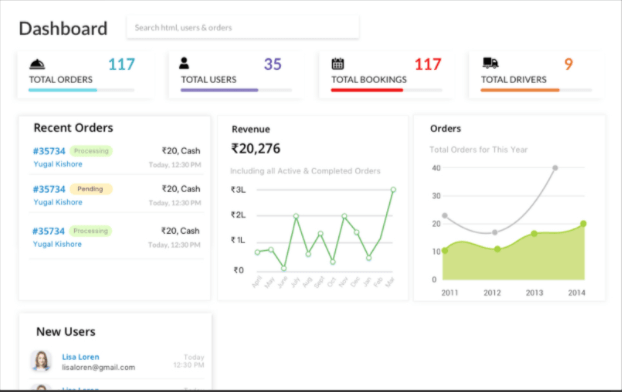Open Yugal Kishore under the Pending order
Image resolution: width=622 pixels, height=392 pixels.
point(58,202)
